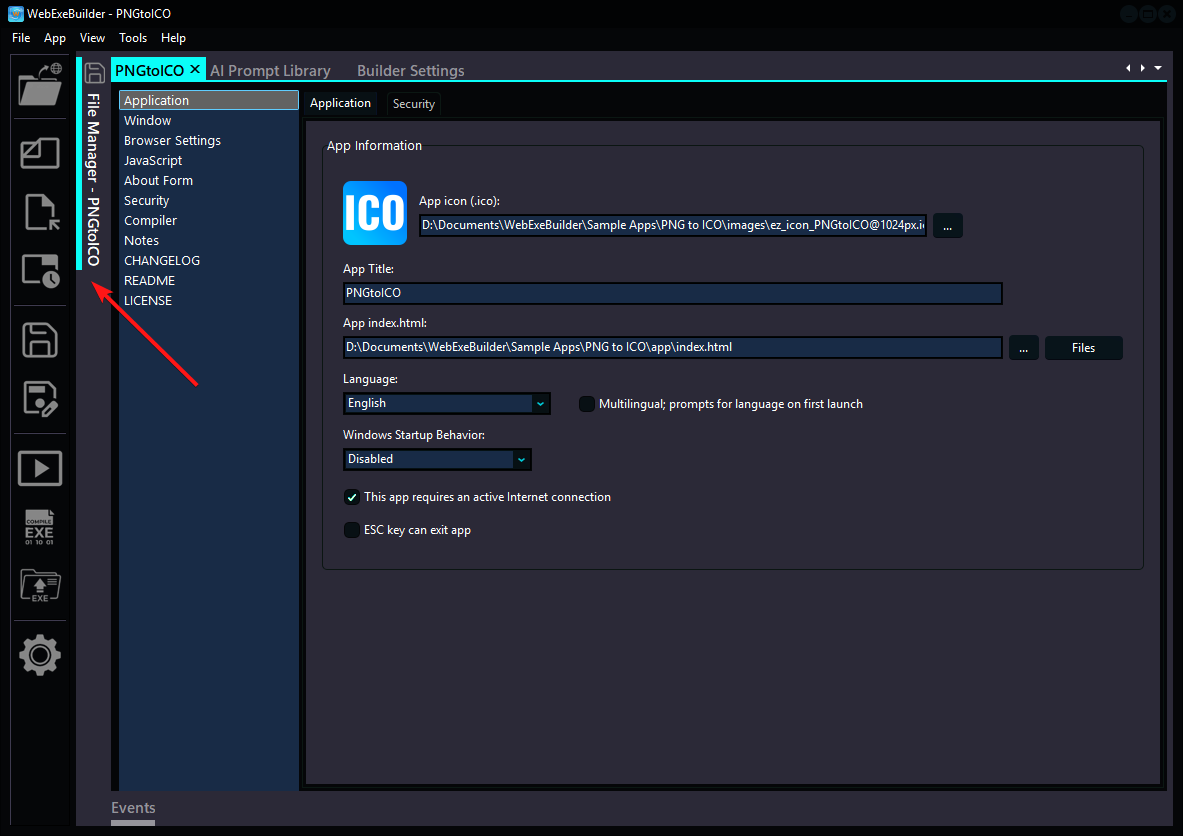Compile to EXE using the Compile EXE icon
1183x836 pixels.
[39, 527]
